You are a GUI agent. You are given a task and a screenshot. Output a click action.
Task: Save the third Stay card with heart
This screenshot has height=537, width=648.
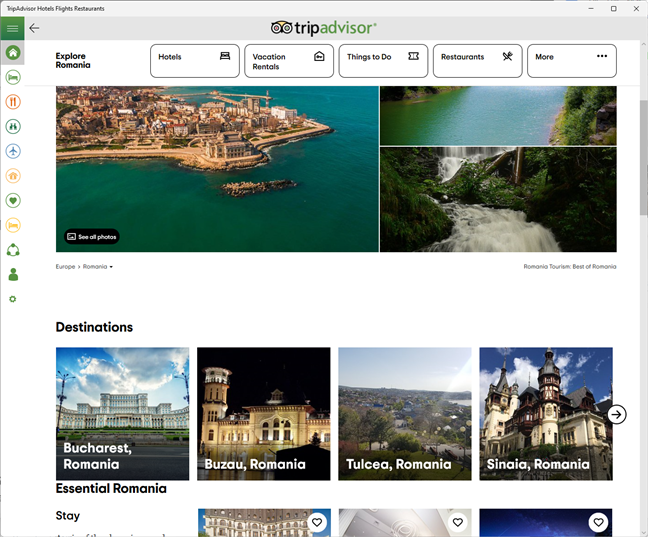point(598,522)
